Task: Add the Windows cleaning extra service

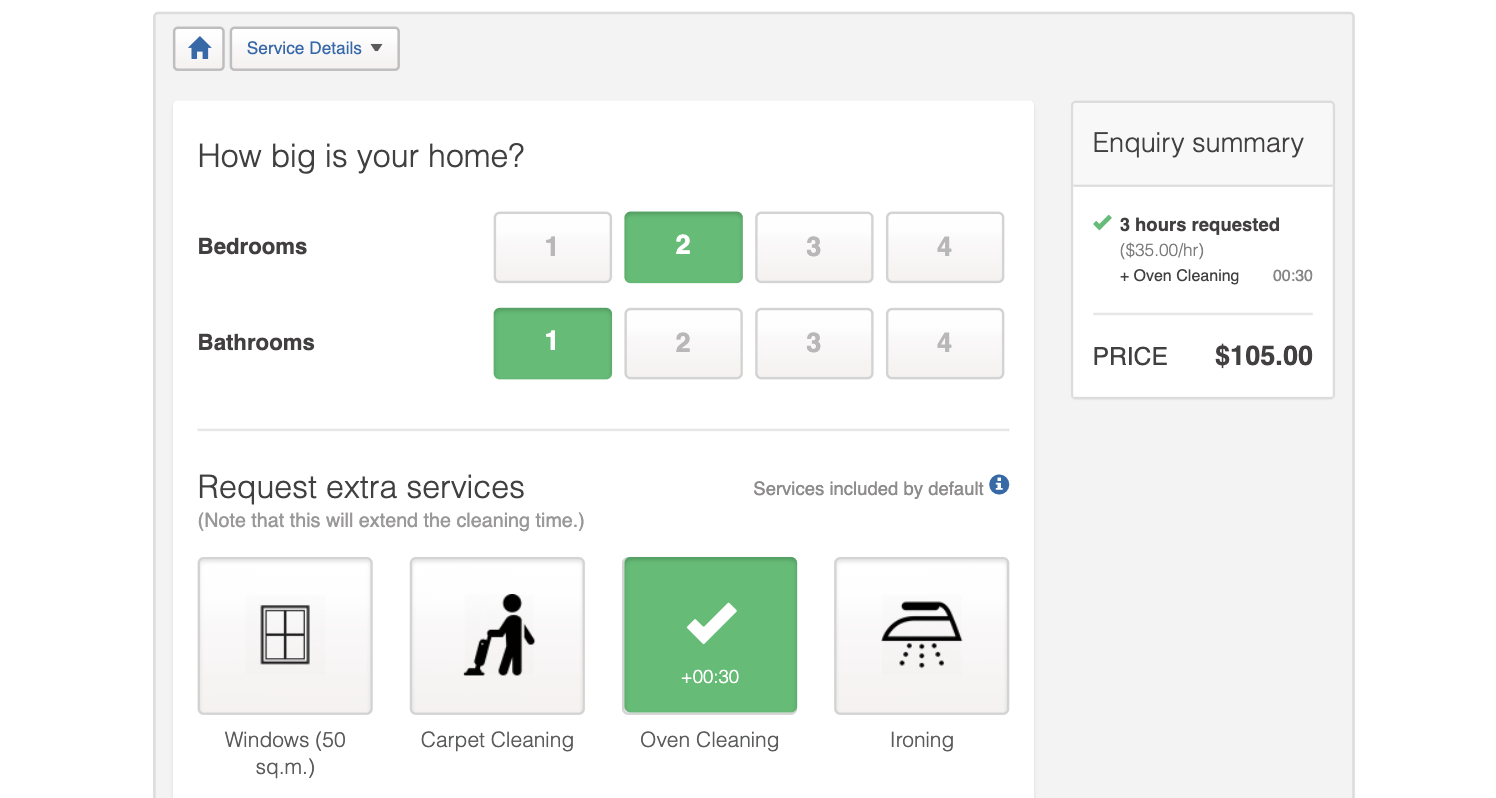Action: pyautogui.click(x=285, y=635)
